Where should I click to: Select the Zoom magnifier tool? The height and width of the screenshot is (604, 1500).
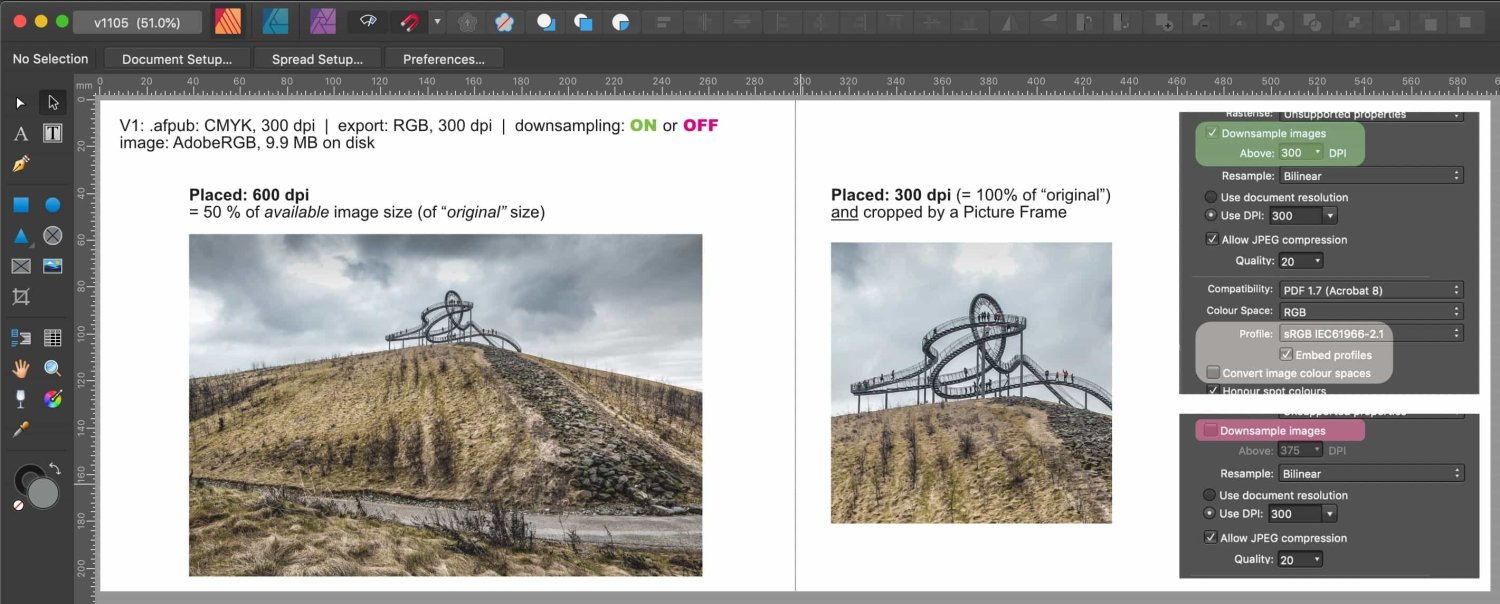click(x=52, y=368)
